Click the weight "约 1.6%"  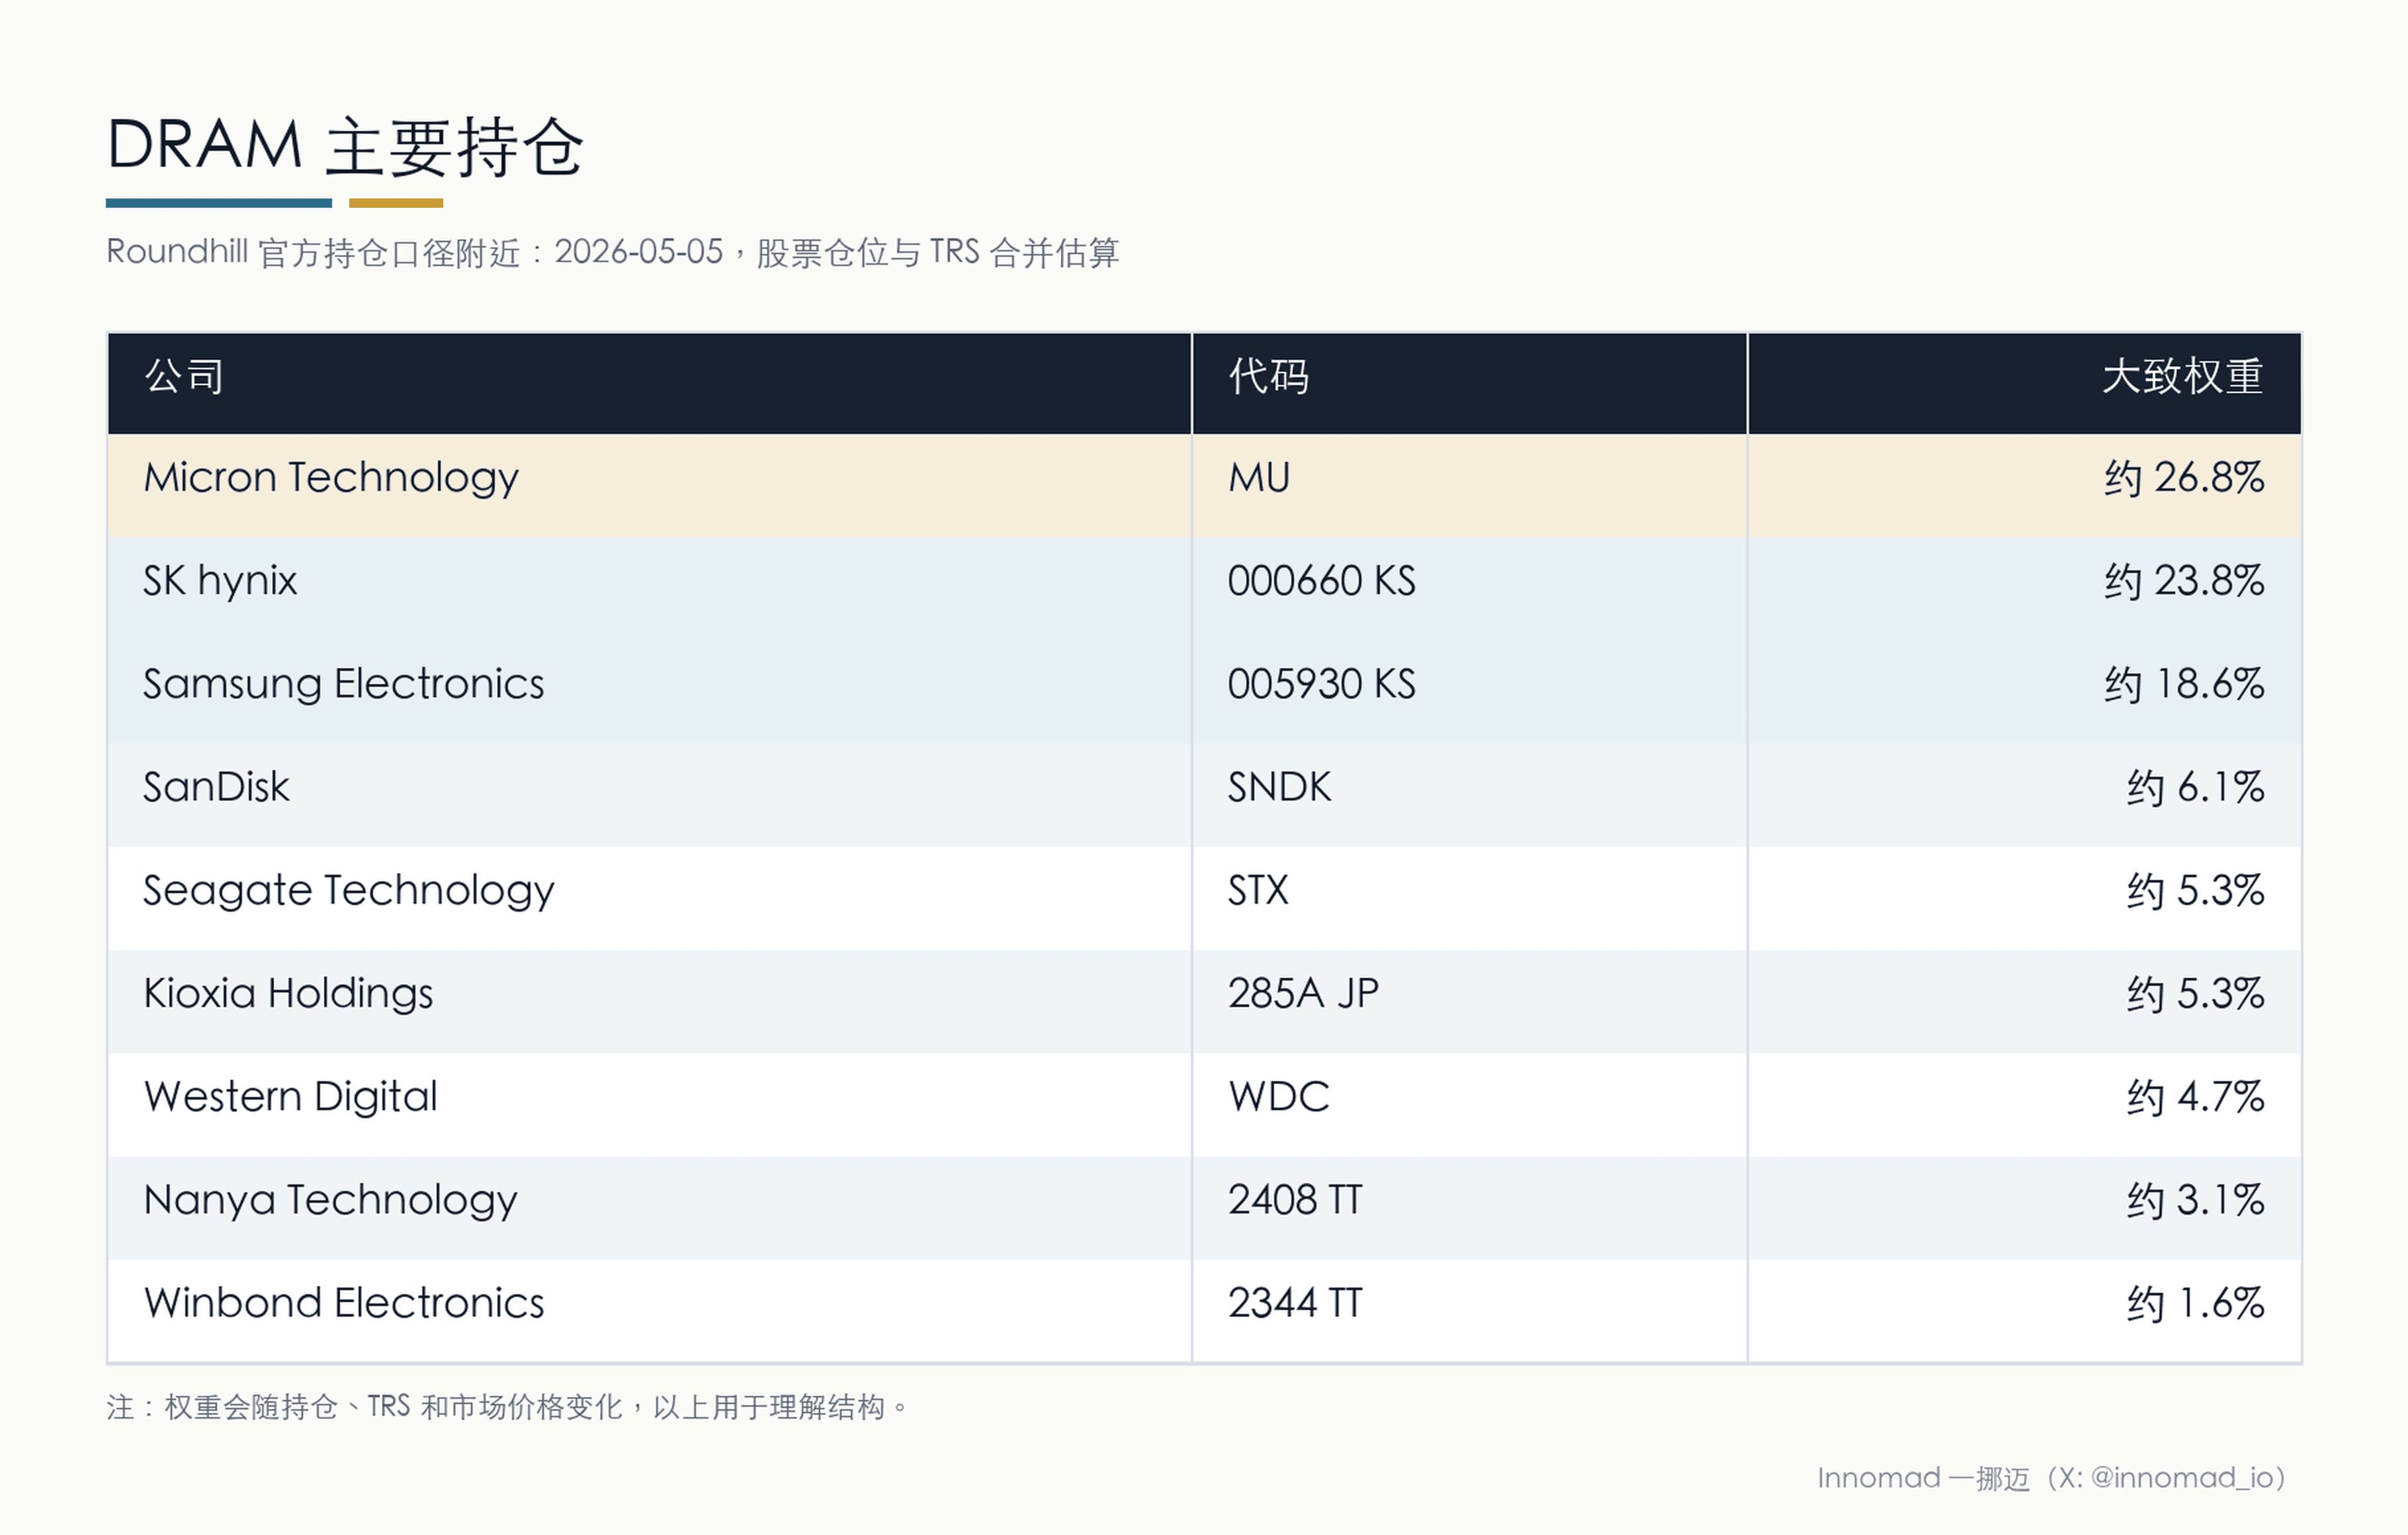point(2195,1303)
